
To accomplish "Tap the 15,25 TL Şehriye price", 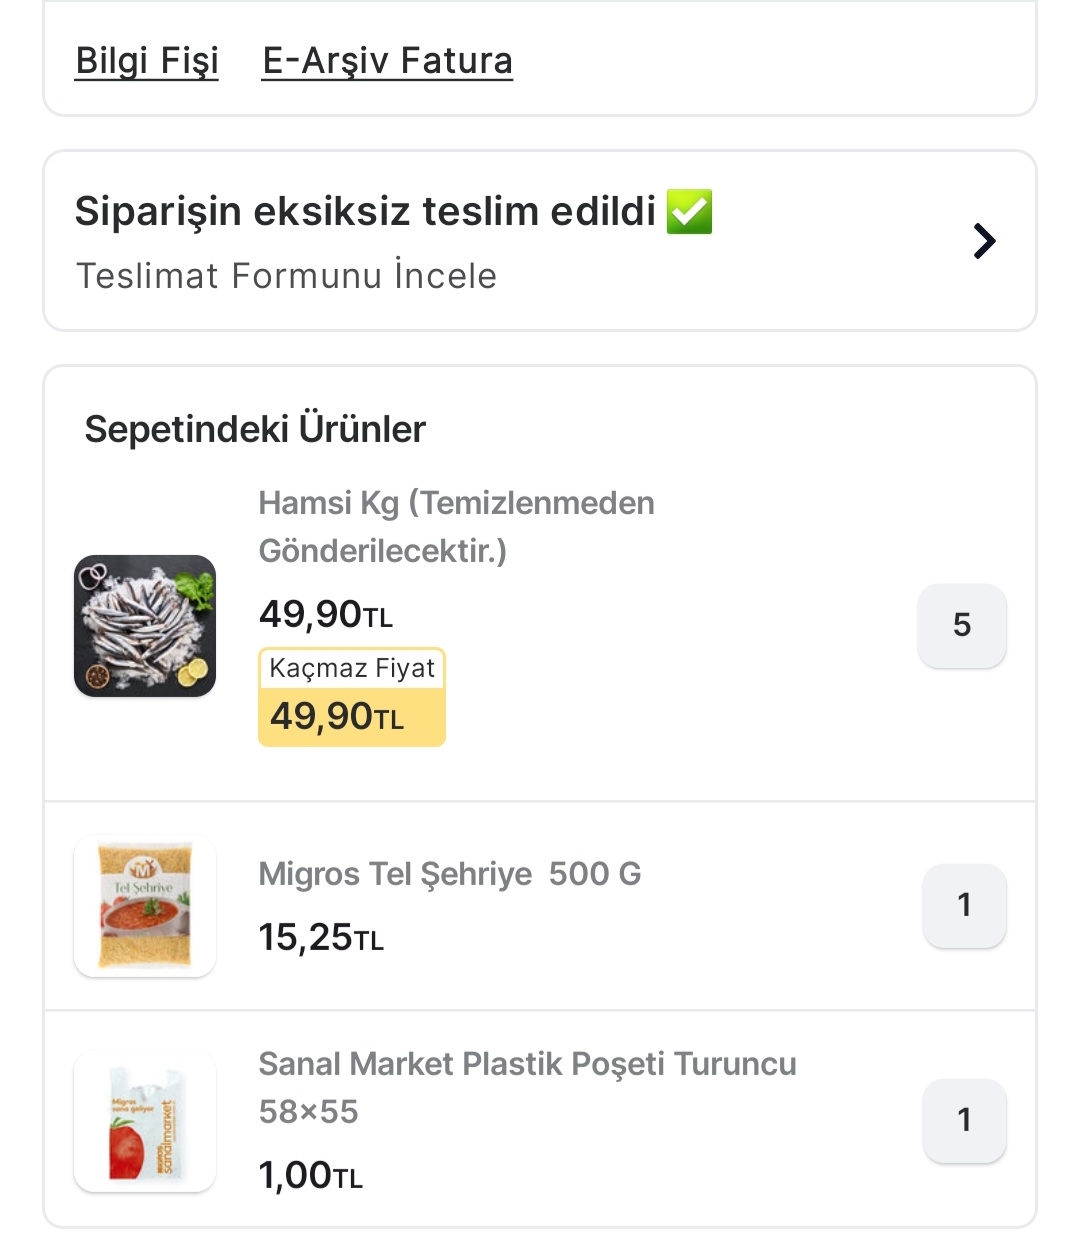I will (320, 938).
